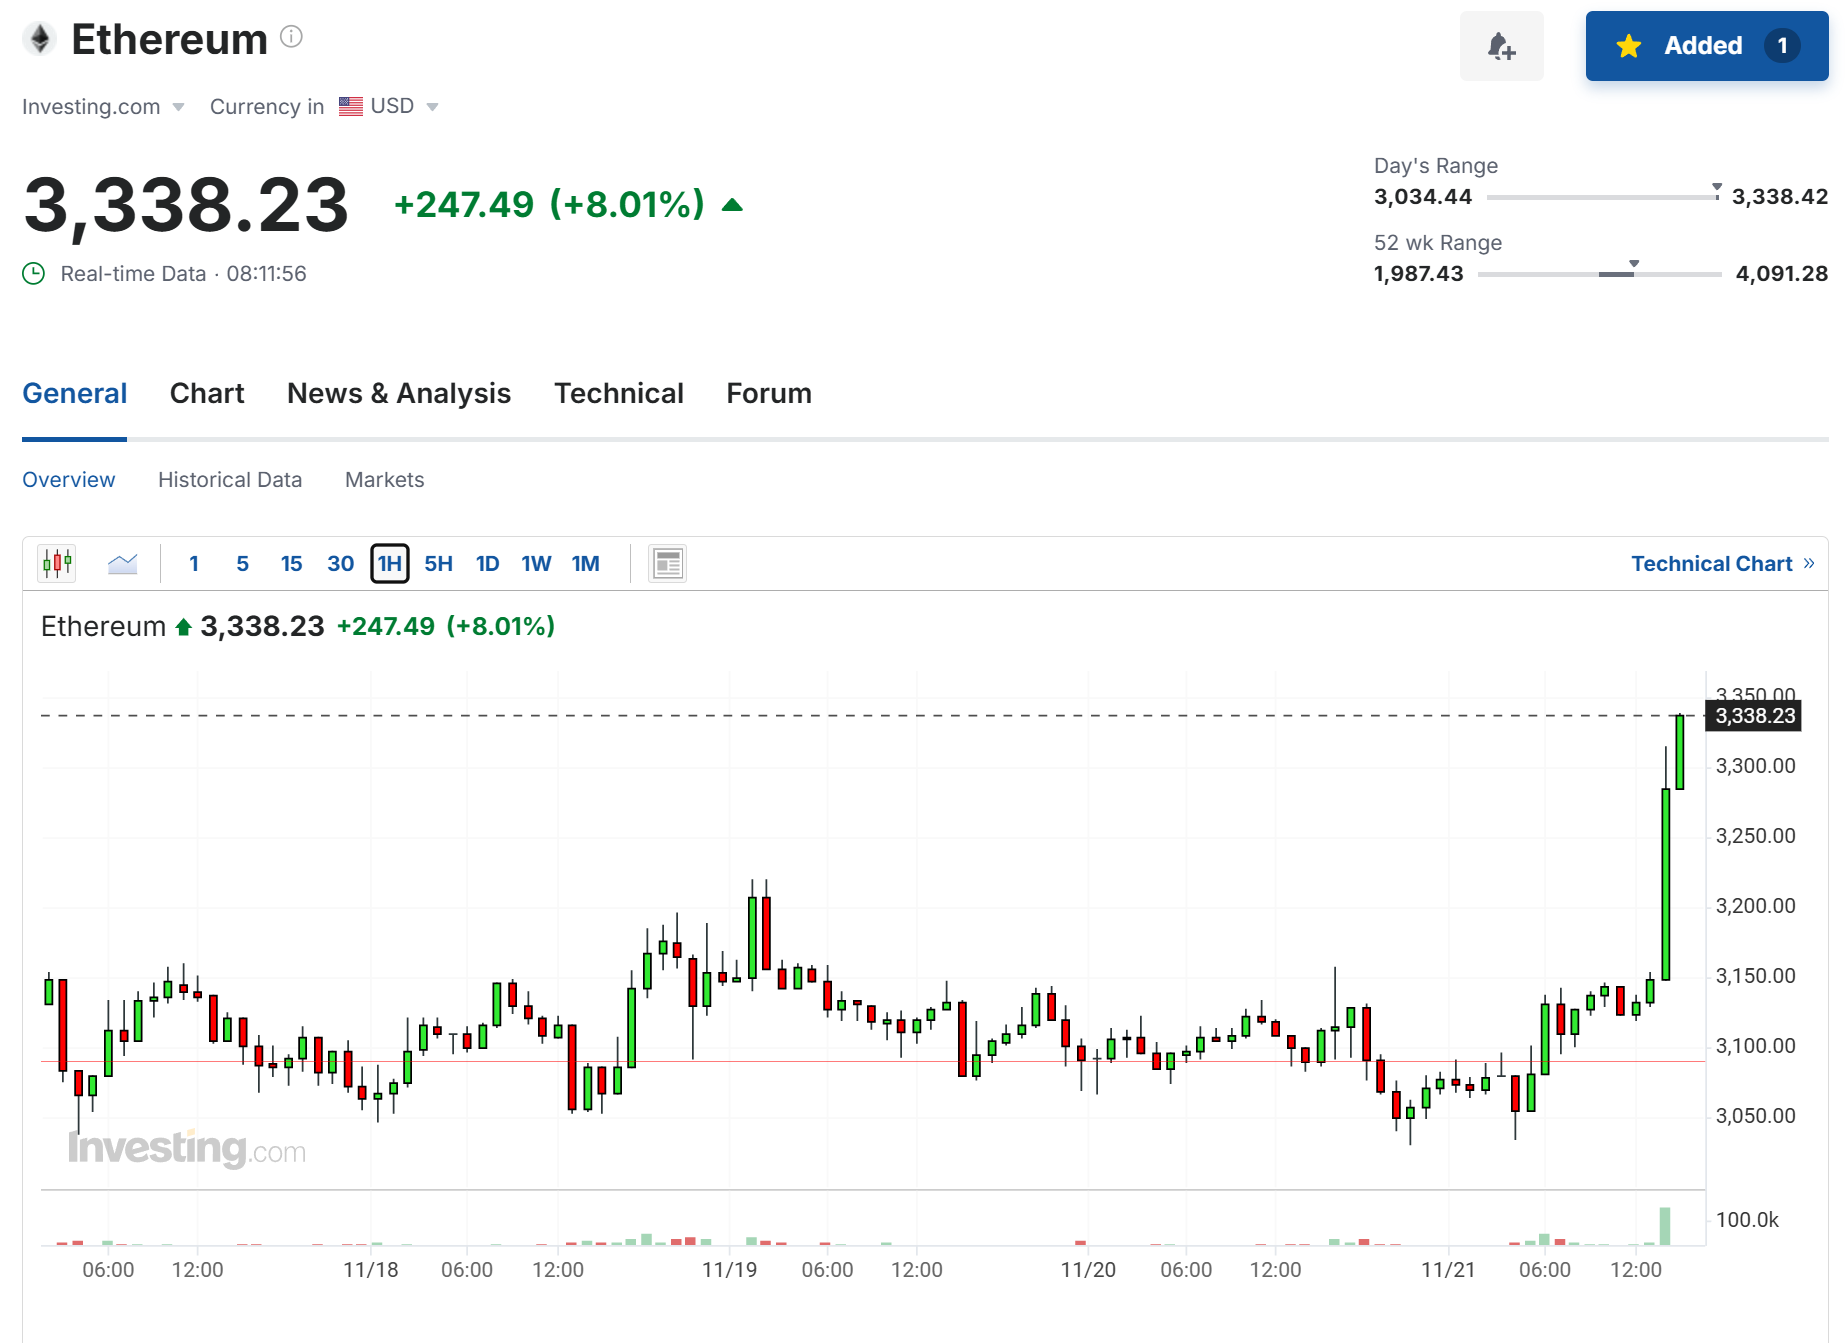Screen dimensions: 1845x1343
Task: Toggle the Added watchlist star button
Action: [1707, 46]
